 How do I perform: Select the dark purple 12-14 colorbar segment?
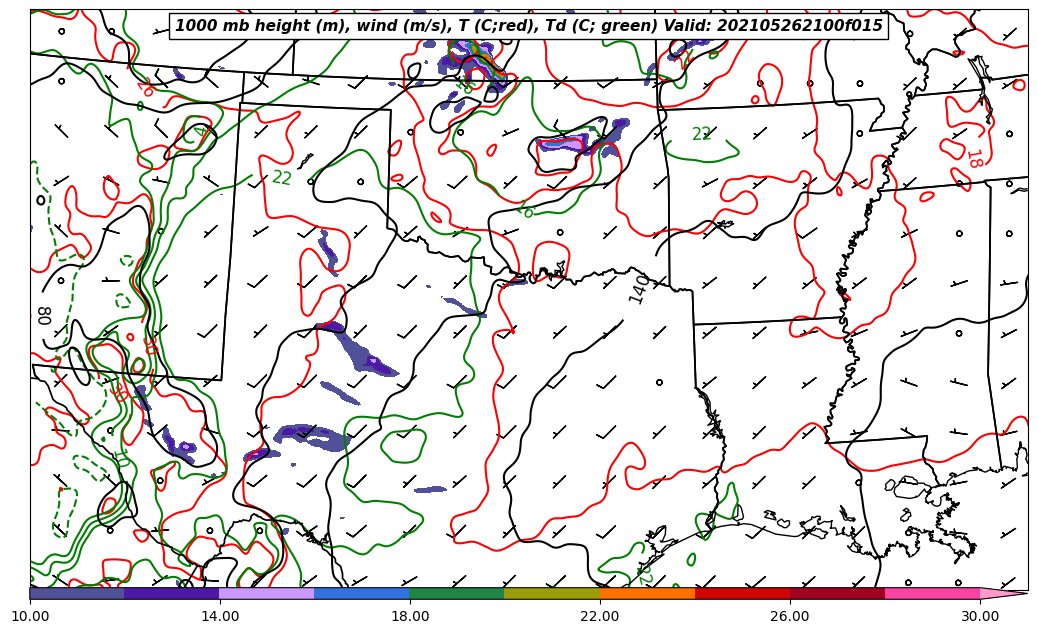tap(172, 593)
